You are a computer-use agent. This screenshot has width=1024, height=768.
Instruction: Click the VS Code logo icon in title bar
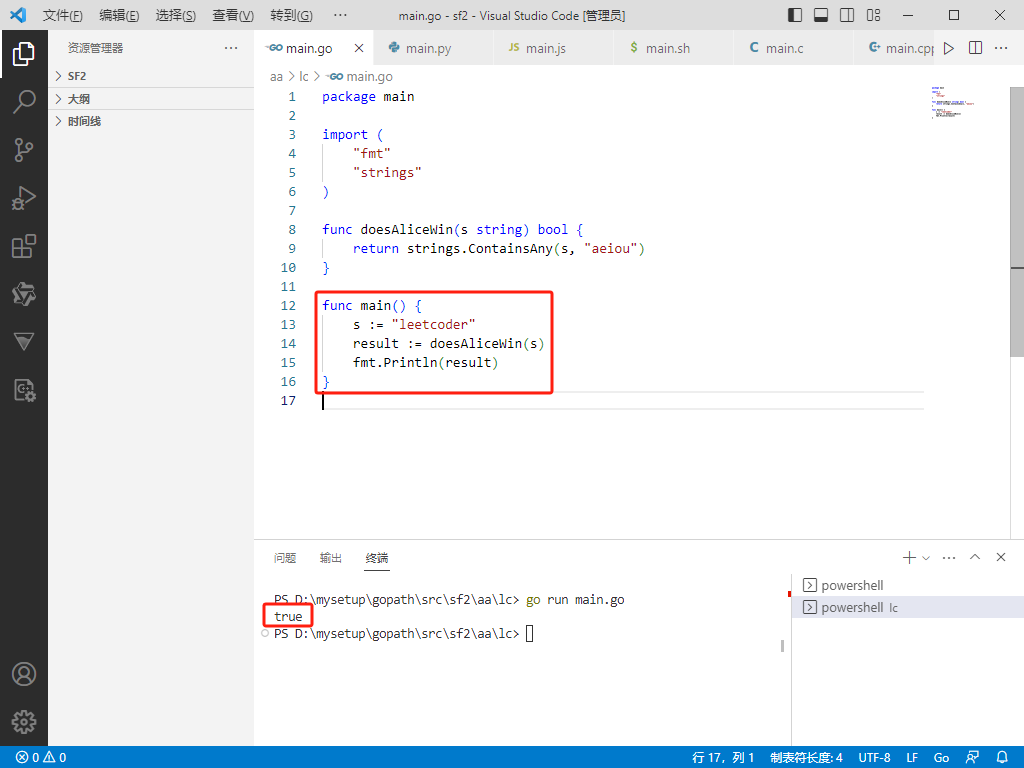point(18,15)
